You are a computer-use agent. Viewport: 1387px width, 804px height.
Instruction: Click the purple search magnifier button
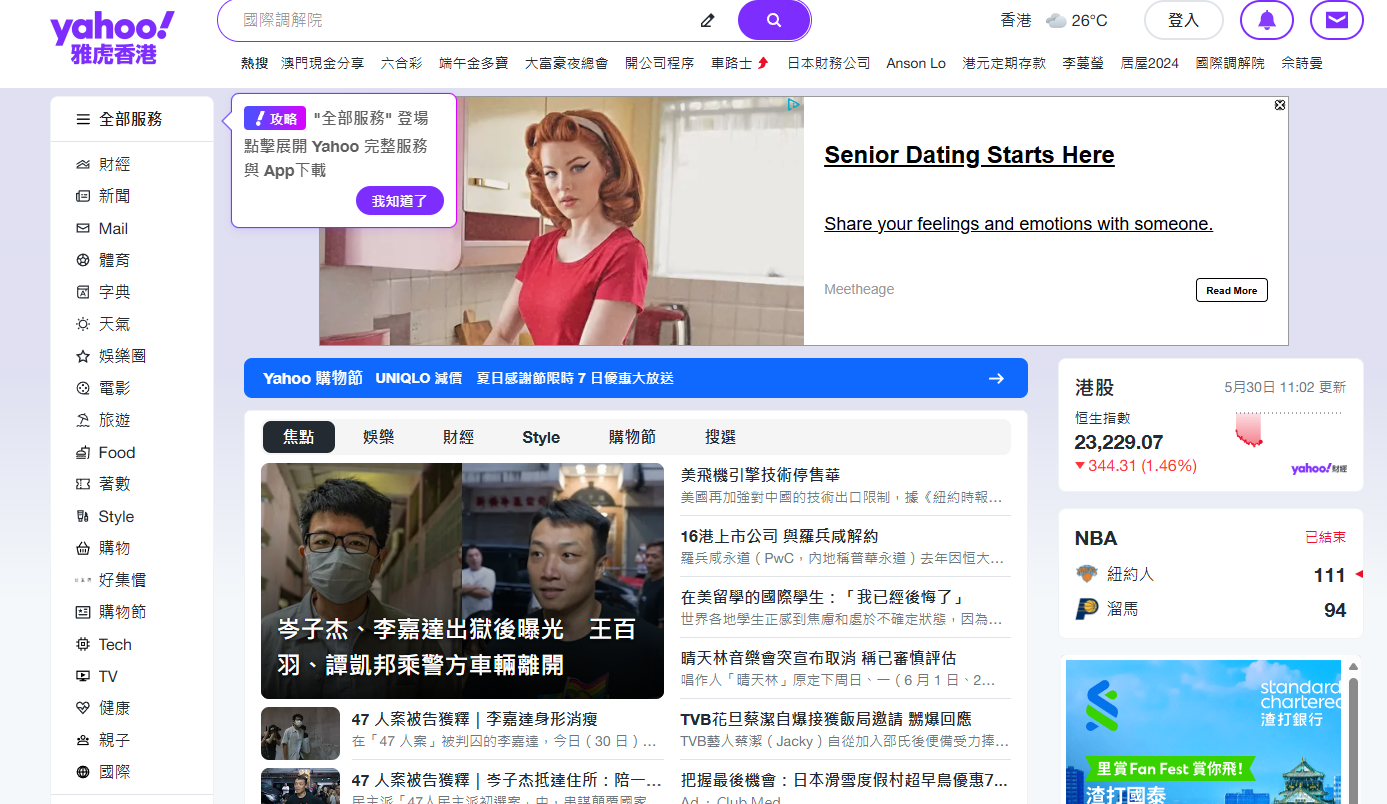click(773, 20)
